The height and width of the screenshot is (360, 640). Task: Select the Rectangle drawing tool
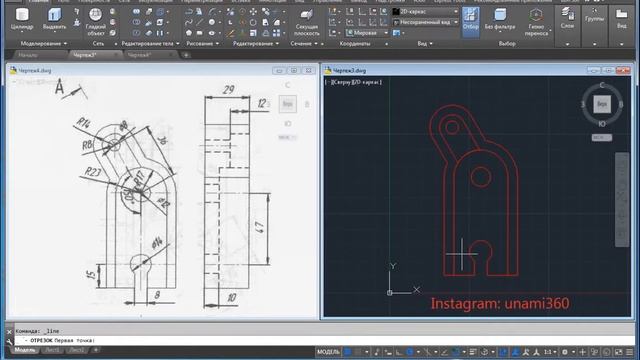coord(200,33)
